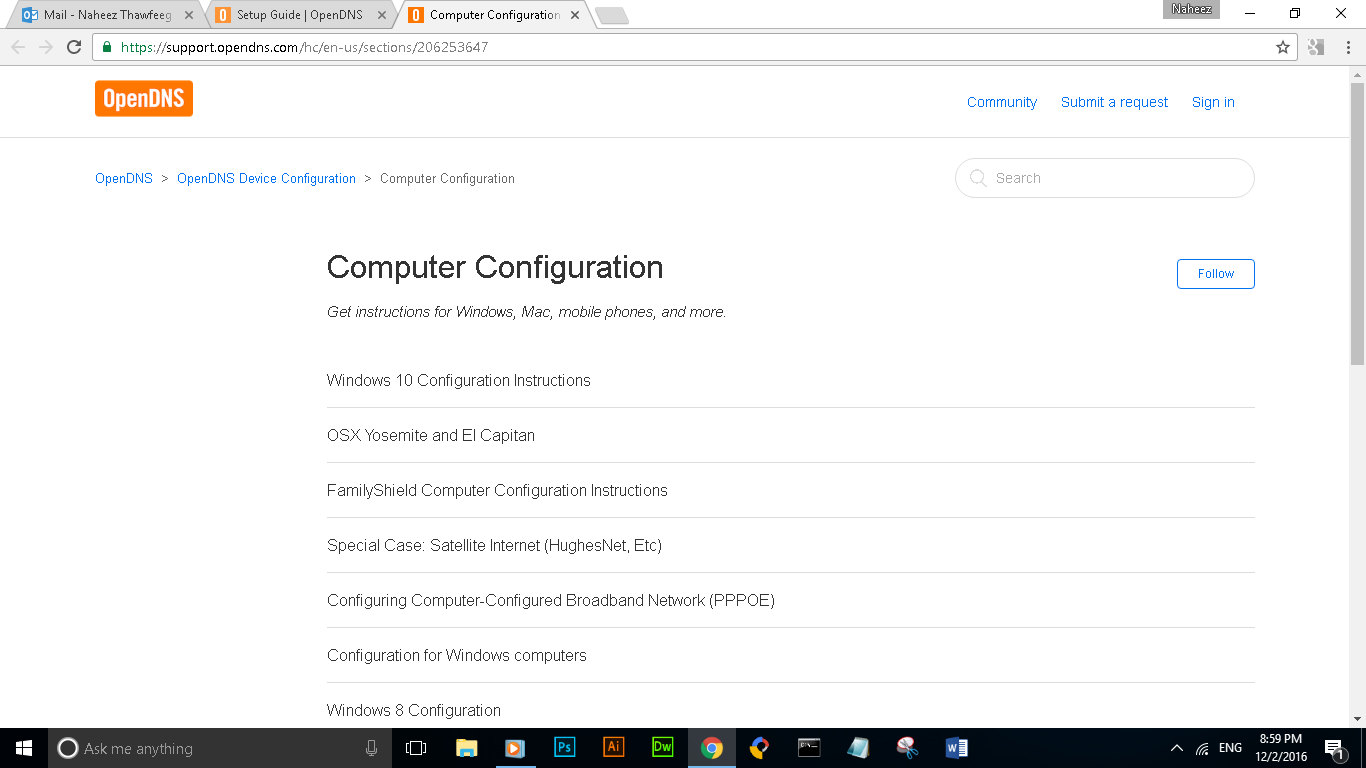
Task: Click the address bar URL
Action: tap(304, 47)
